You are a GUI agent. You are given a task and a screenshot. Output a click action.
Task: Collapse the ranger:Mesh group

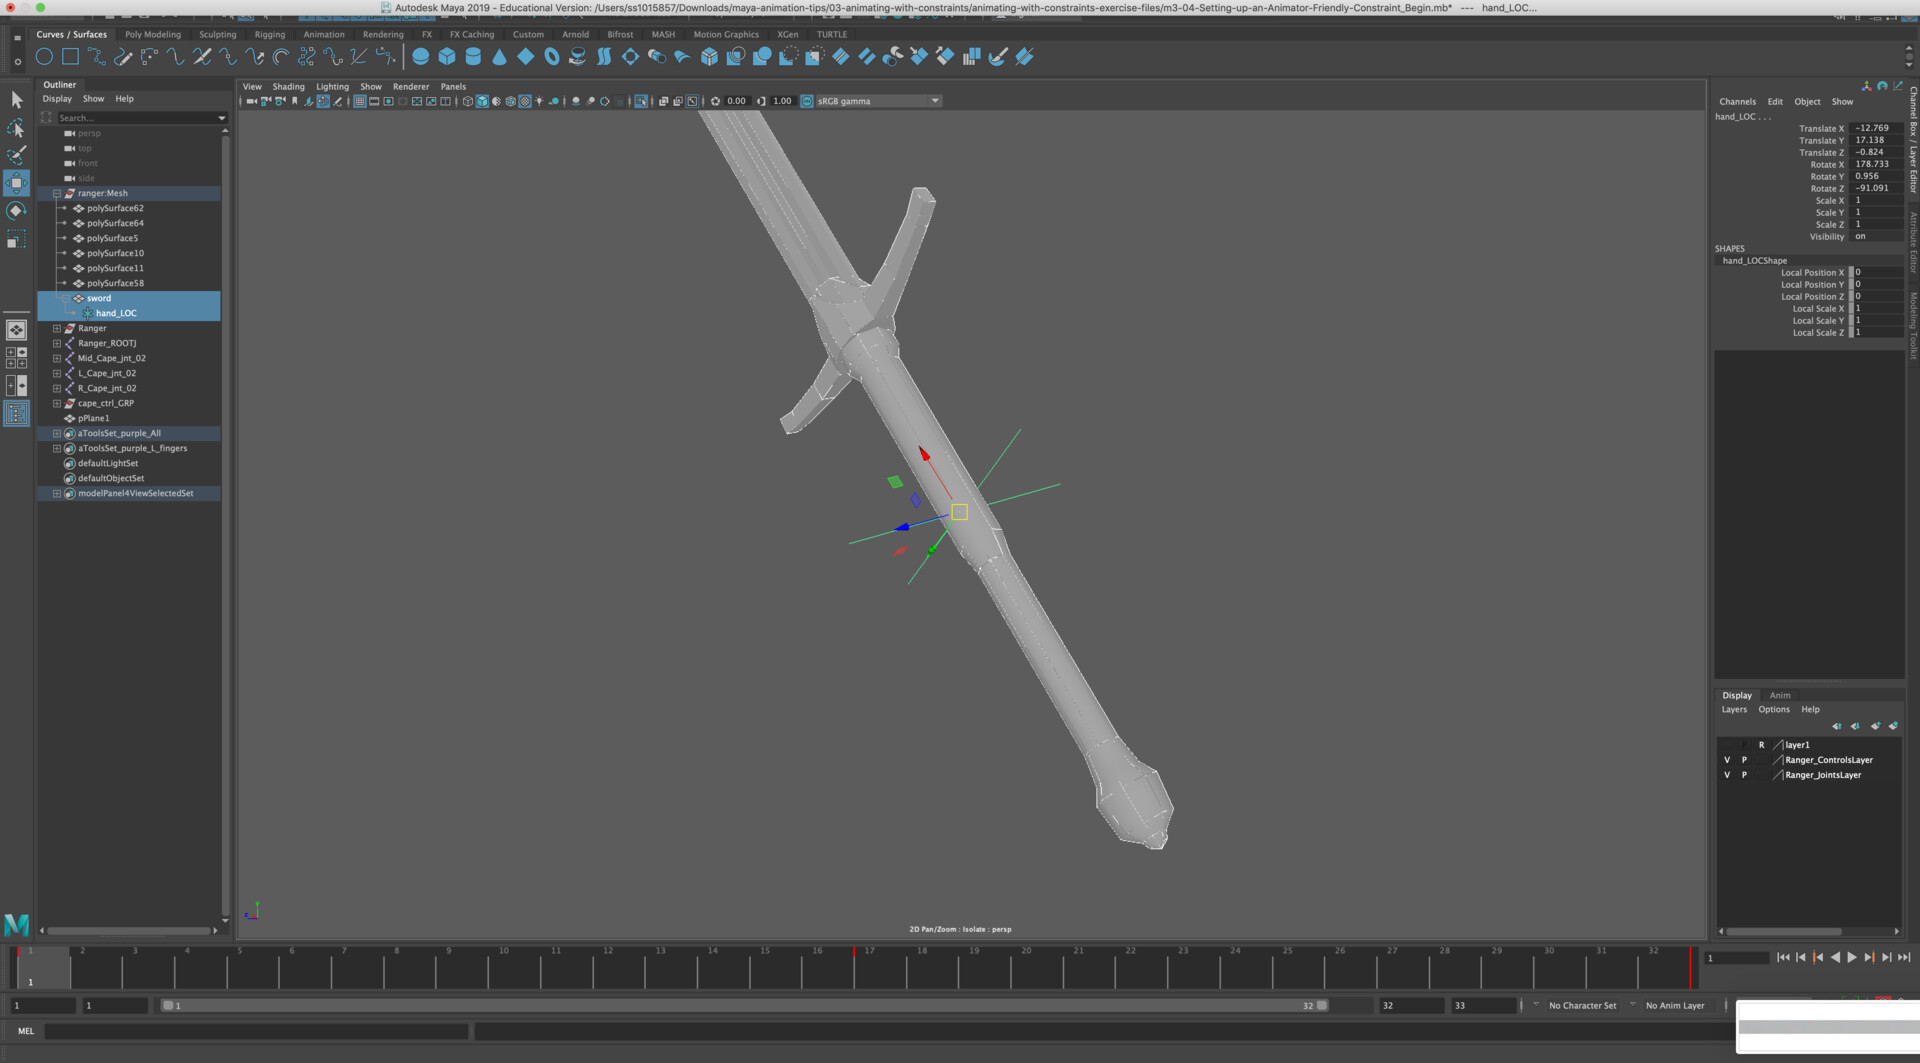(57, 194)
